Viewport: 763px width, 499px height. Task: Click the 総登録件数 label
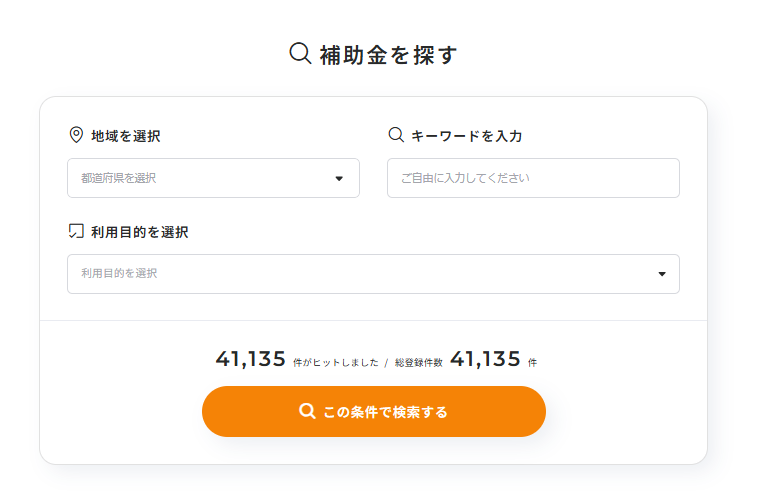(418, 363)
